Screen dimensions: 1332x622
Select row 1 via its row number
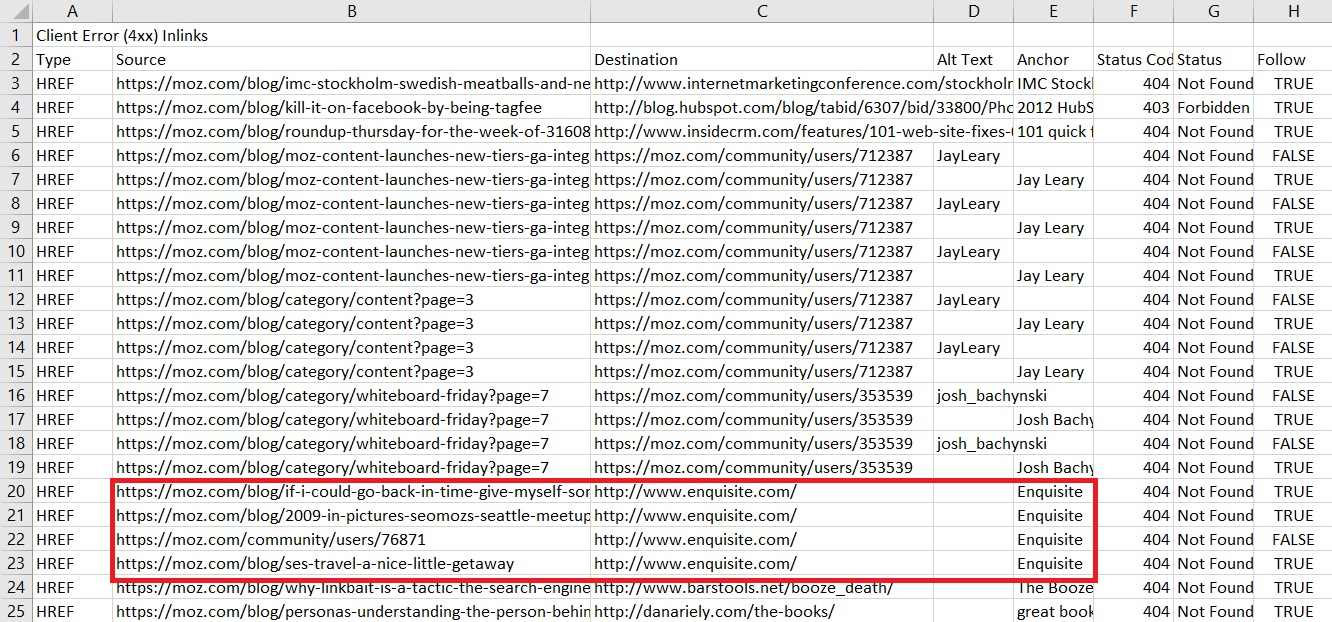(14, 35)
